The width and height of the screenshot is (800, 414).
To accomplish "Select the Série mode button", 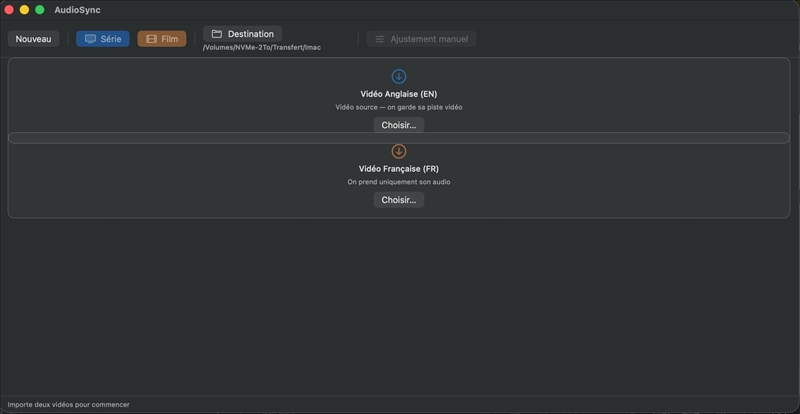I will coord(103,39).
